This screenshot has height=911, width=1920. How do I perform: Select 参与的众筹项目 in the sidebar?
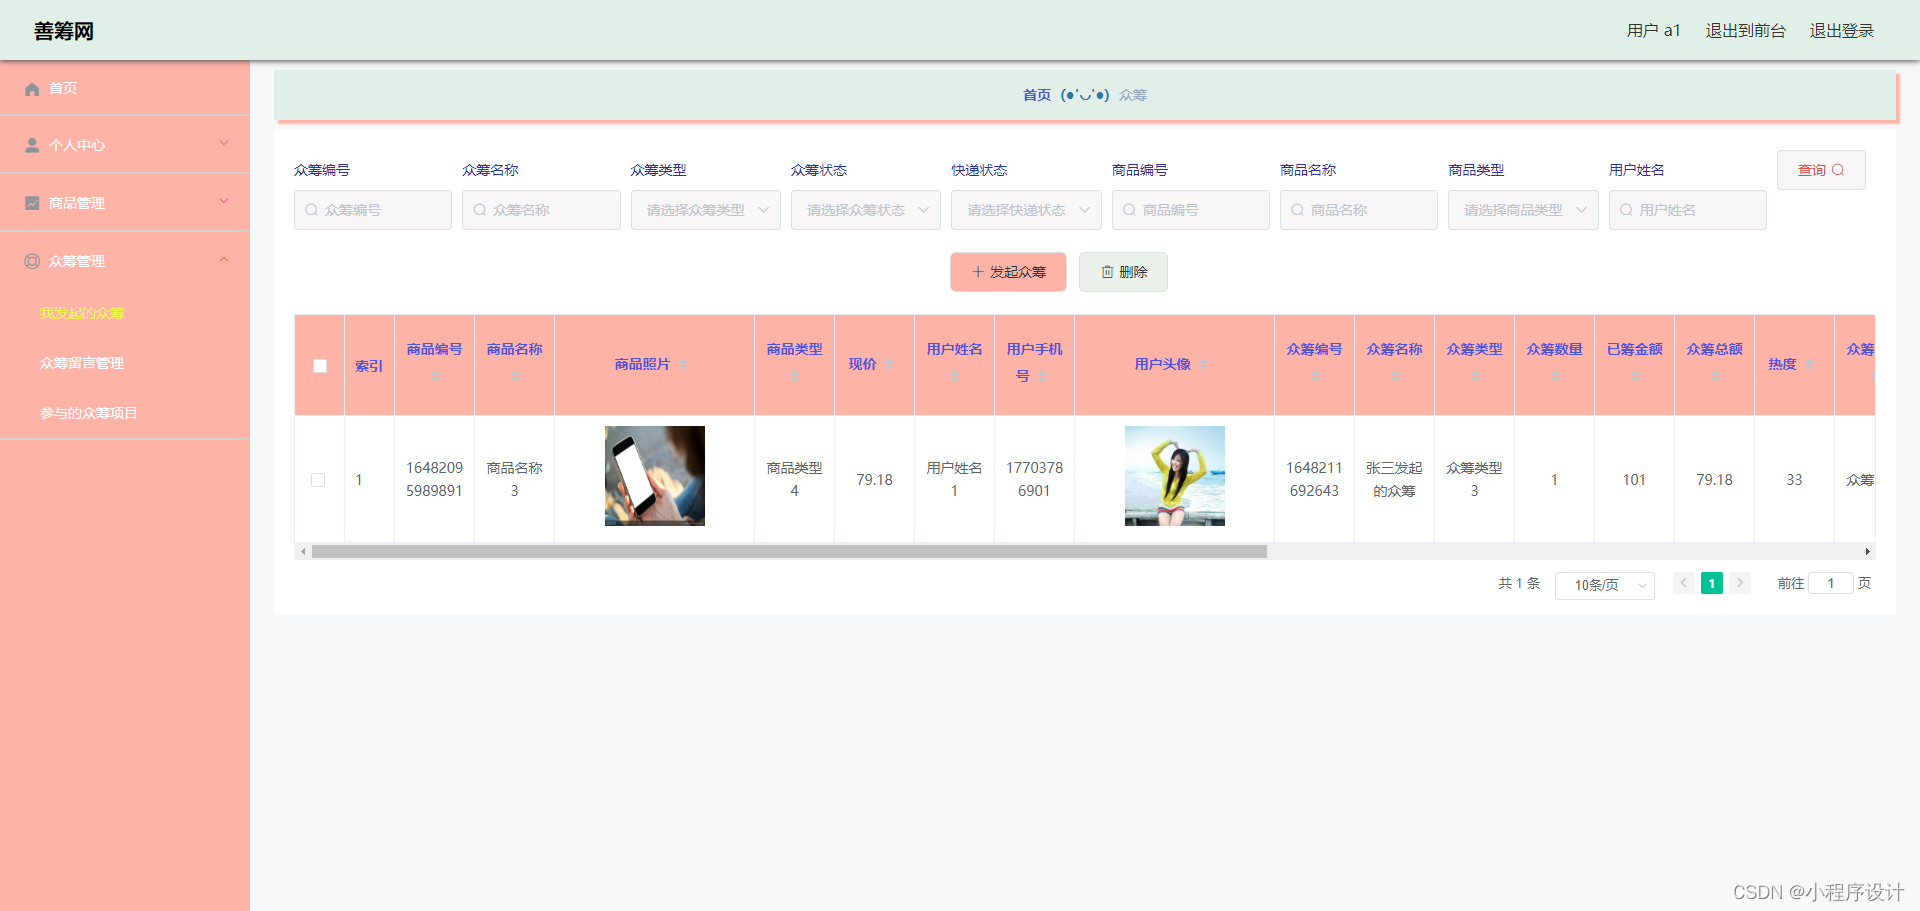point(89,412)
